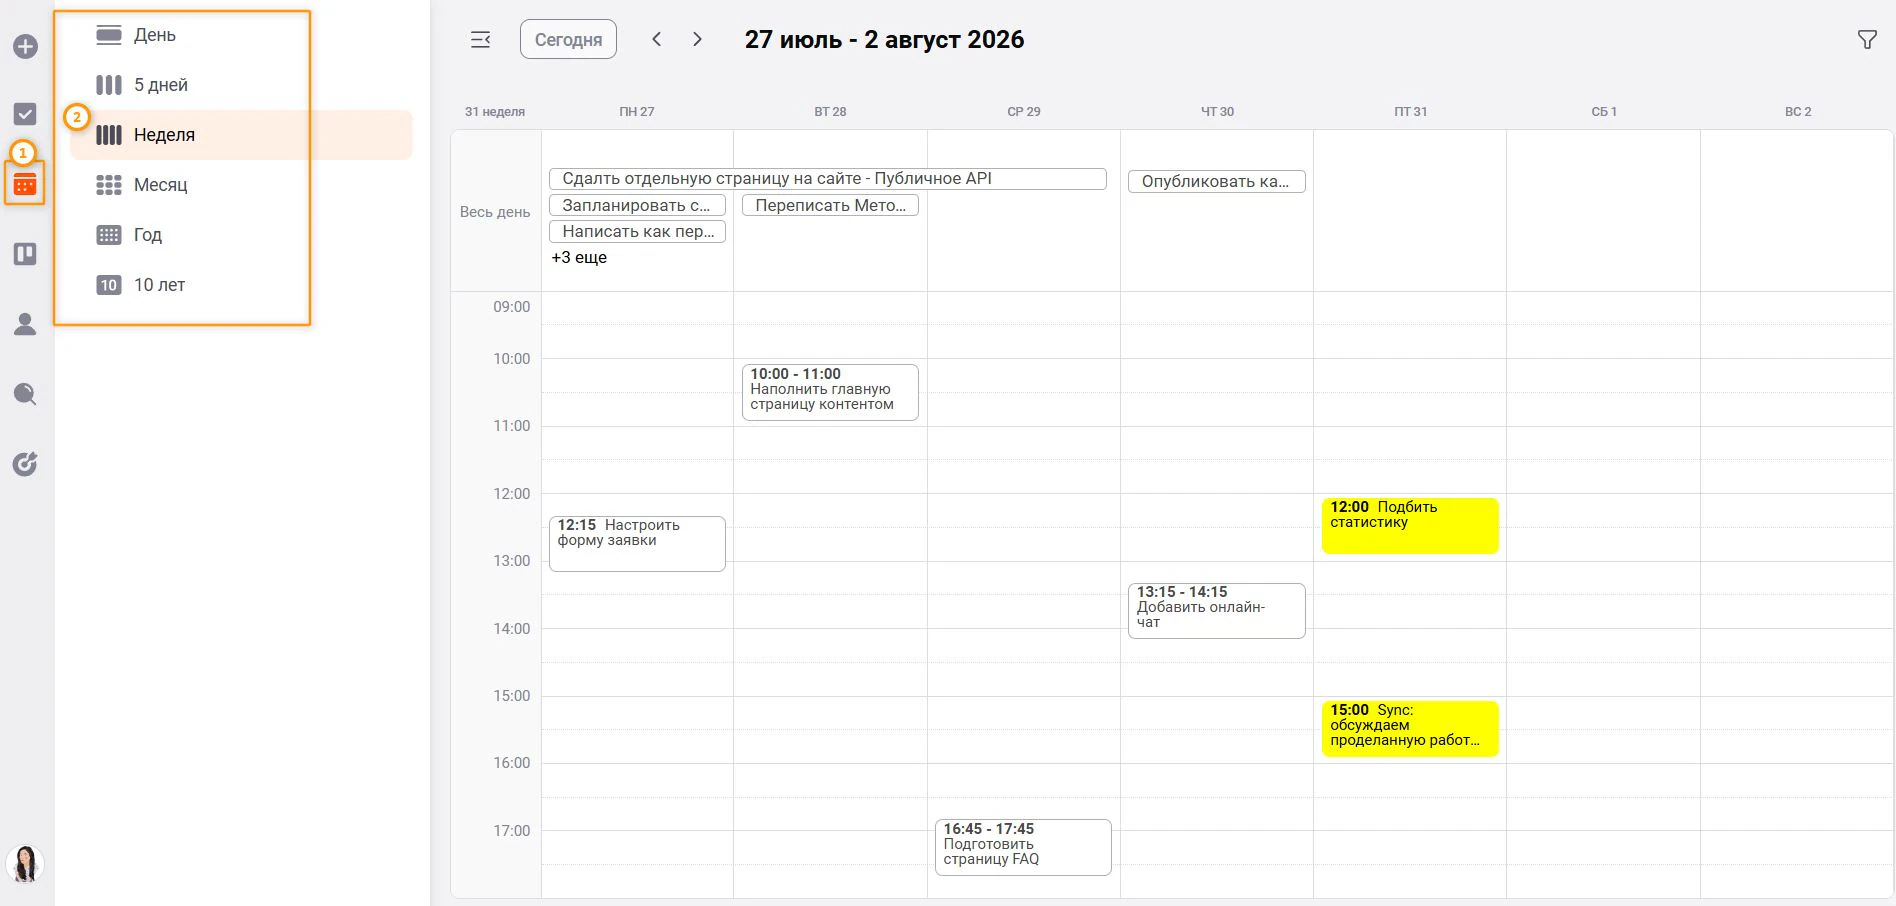
Task: Go to next week arrow
Action: 697,39
